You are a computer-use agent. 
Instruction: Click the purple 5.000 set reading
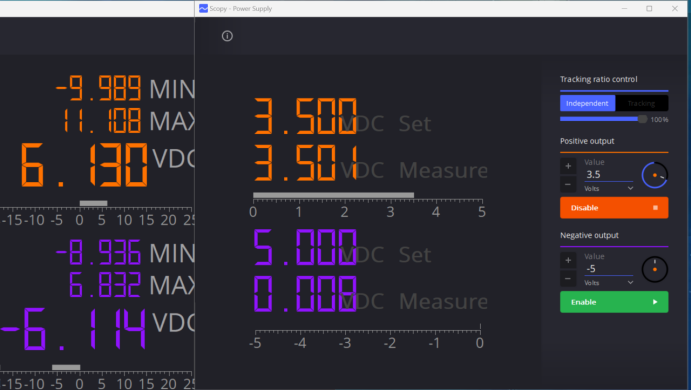click(x=305, y=248)
